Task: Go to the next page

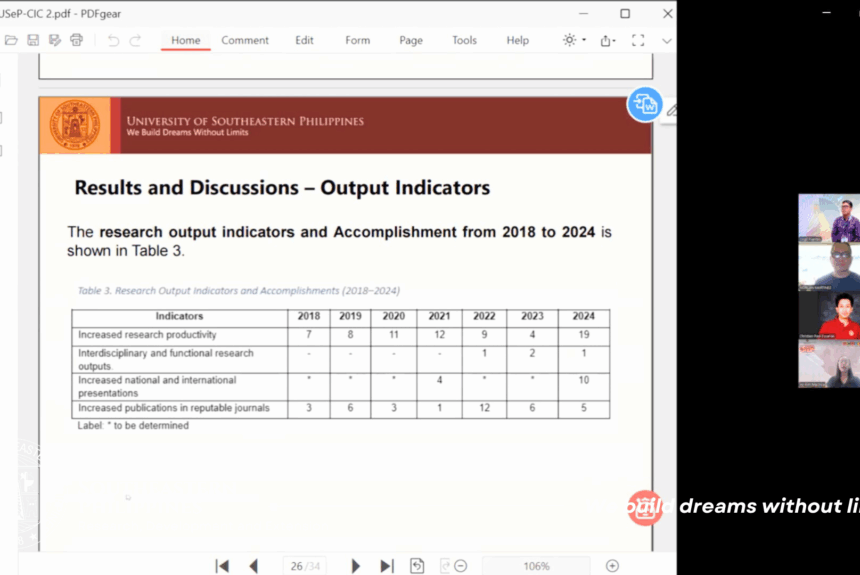Action: [355, 566]
